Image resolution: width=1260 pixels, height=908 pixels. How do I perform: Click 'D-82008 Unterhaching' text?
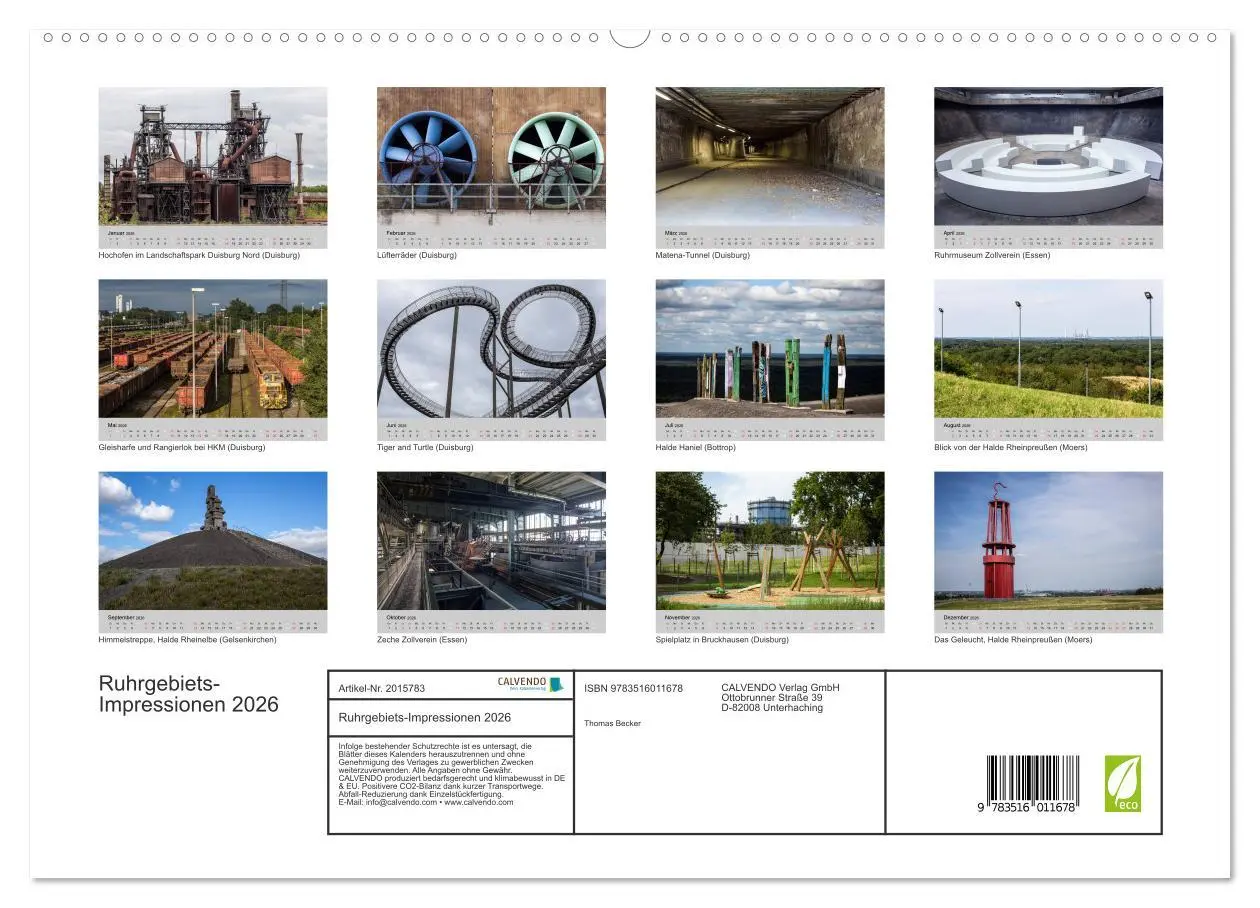(772, 708)
